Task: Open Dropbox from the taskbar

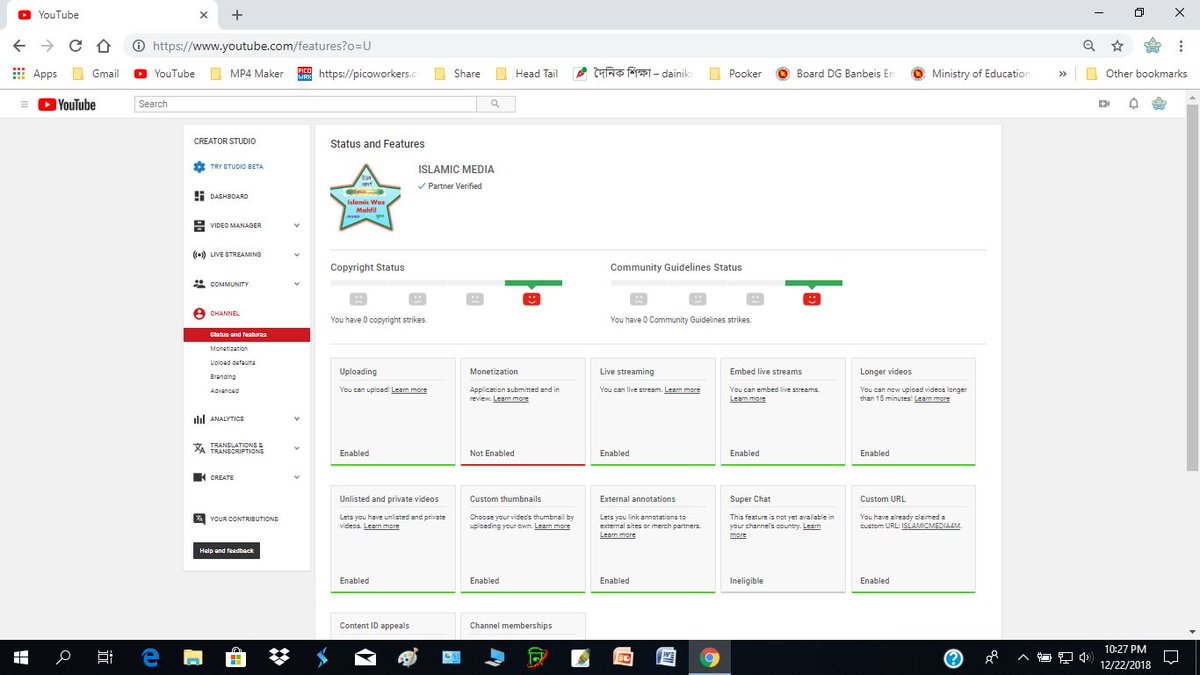Action: (x=279, y=657)
